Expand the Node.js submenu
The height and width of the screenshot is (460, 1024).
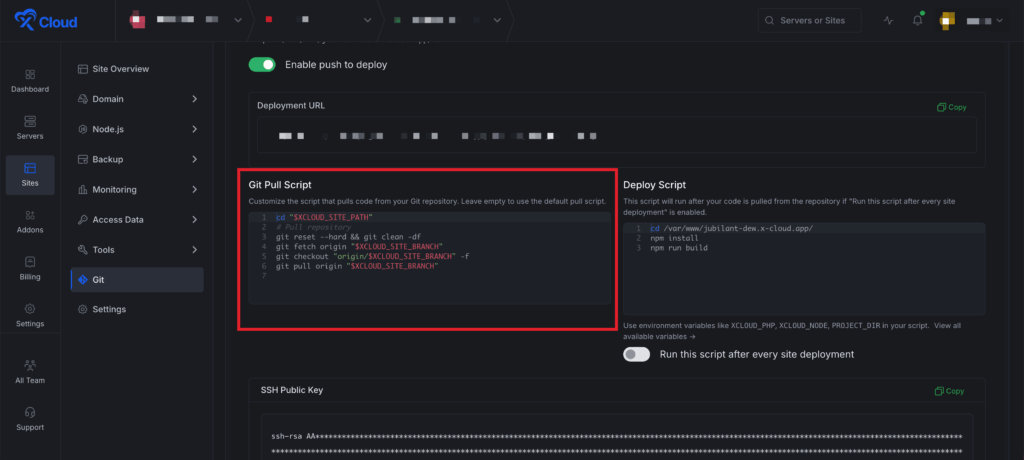coord(194,129)
